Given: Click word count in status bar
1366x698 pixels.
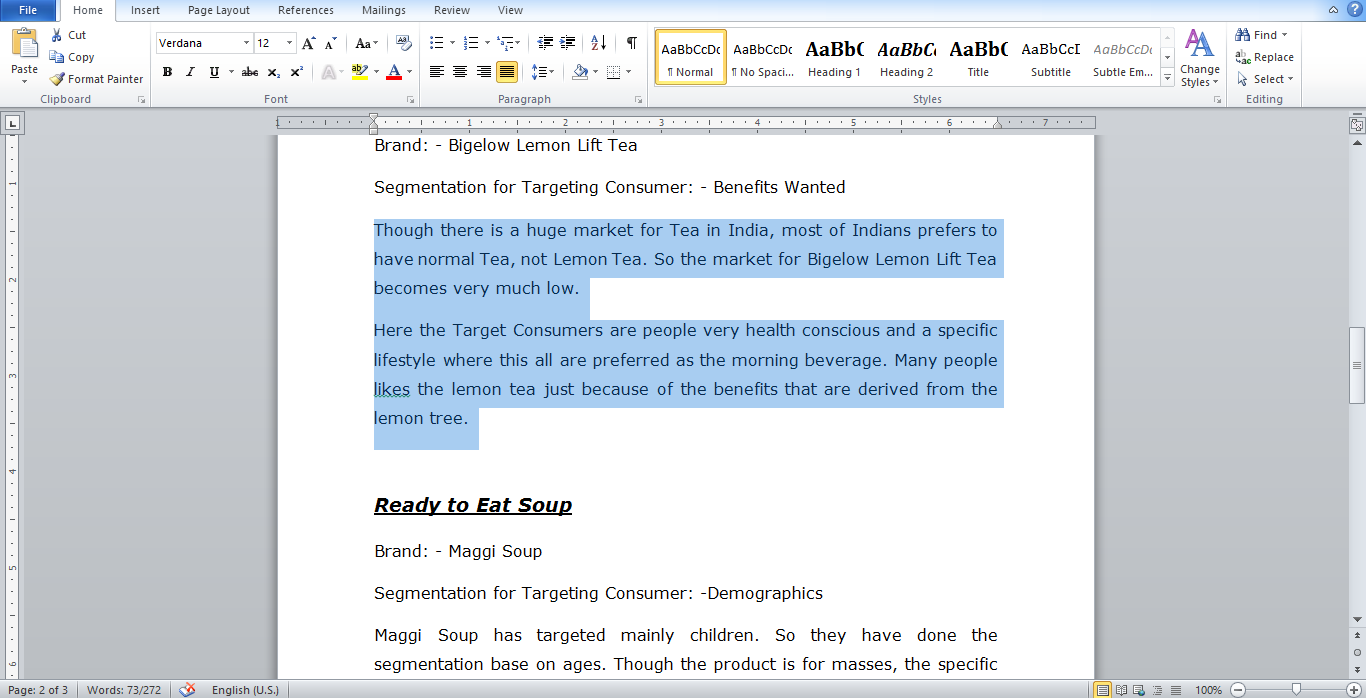Looking at the screenshot, I should [x=124, y=690].
